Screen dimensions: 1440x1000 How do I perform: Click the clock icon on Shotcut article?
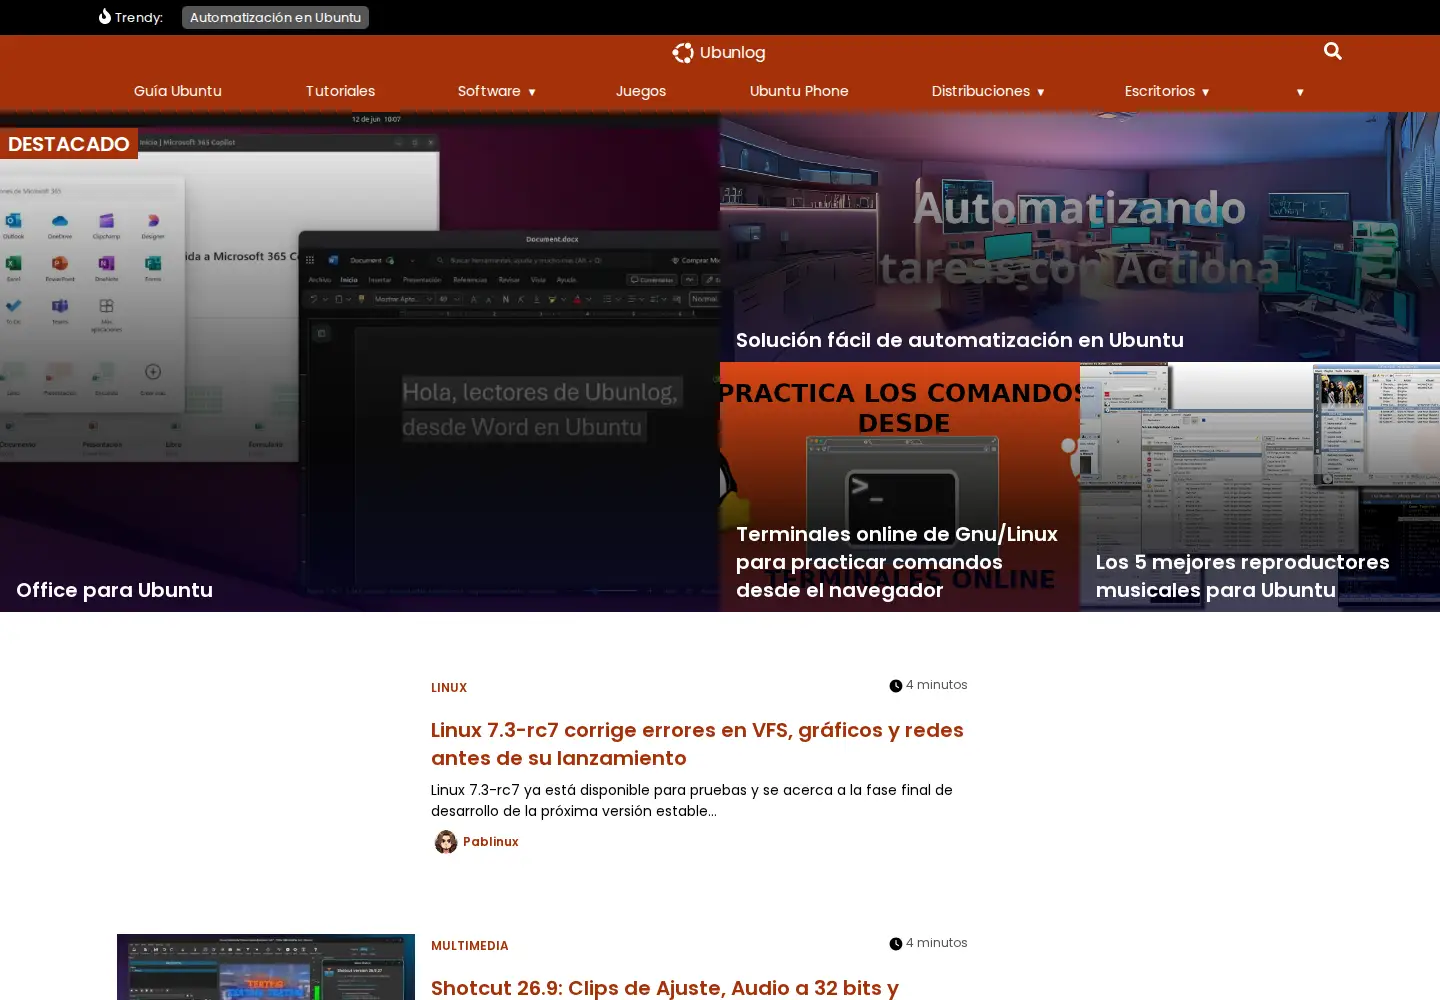pyautogui.click(x=896, y=944)
